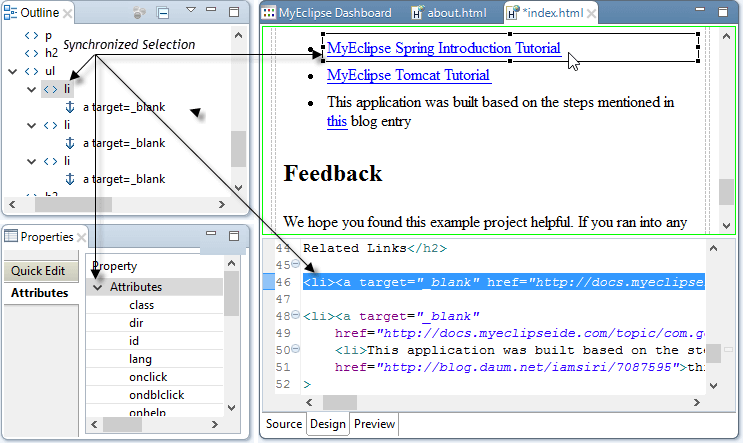The image size is (743, 443).
Task: Click the Property column header
Action: click(x=114, y=266)
